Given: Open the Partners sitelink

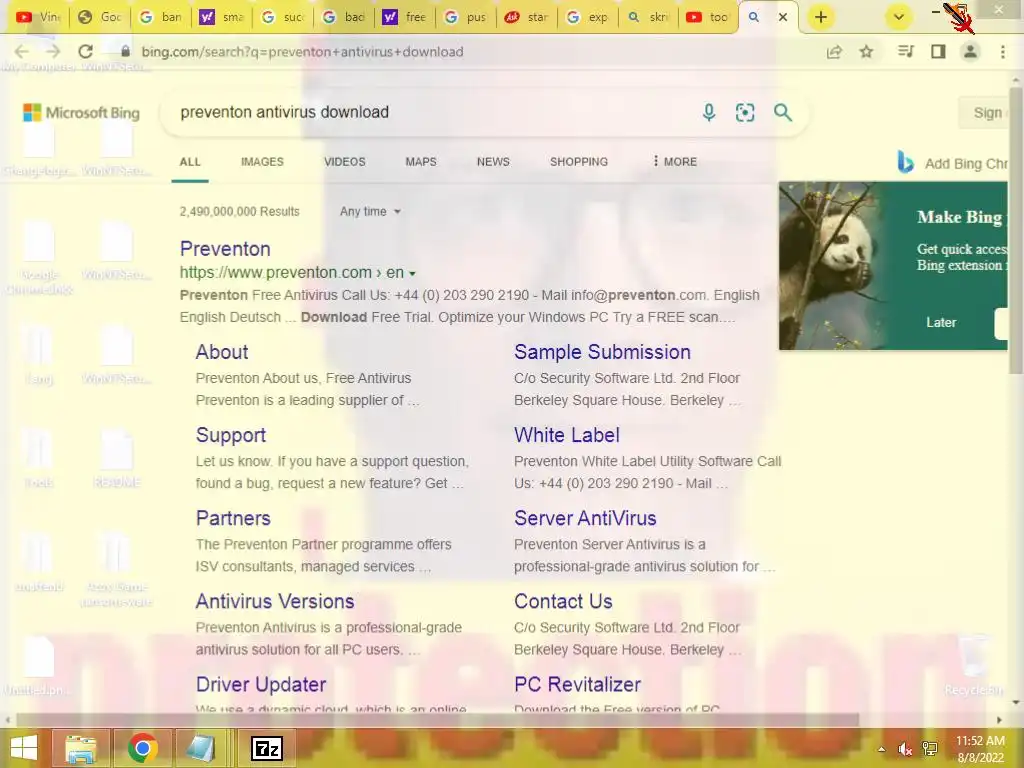Looking at the screenshot, I should tap(233, 518).
